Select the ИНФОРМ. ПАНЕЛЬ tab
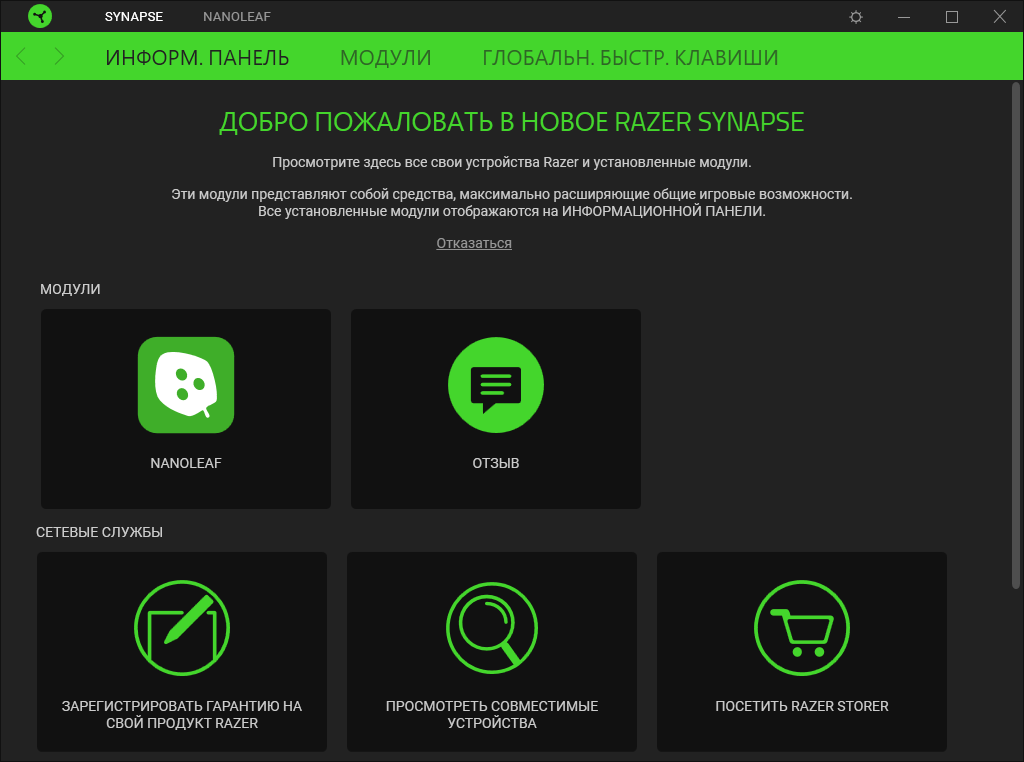Image resolution: width=1024 pixels, height=762 pixels. [x=197, y=57]
